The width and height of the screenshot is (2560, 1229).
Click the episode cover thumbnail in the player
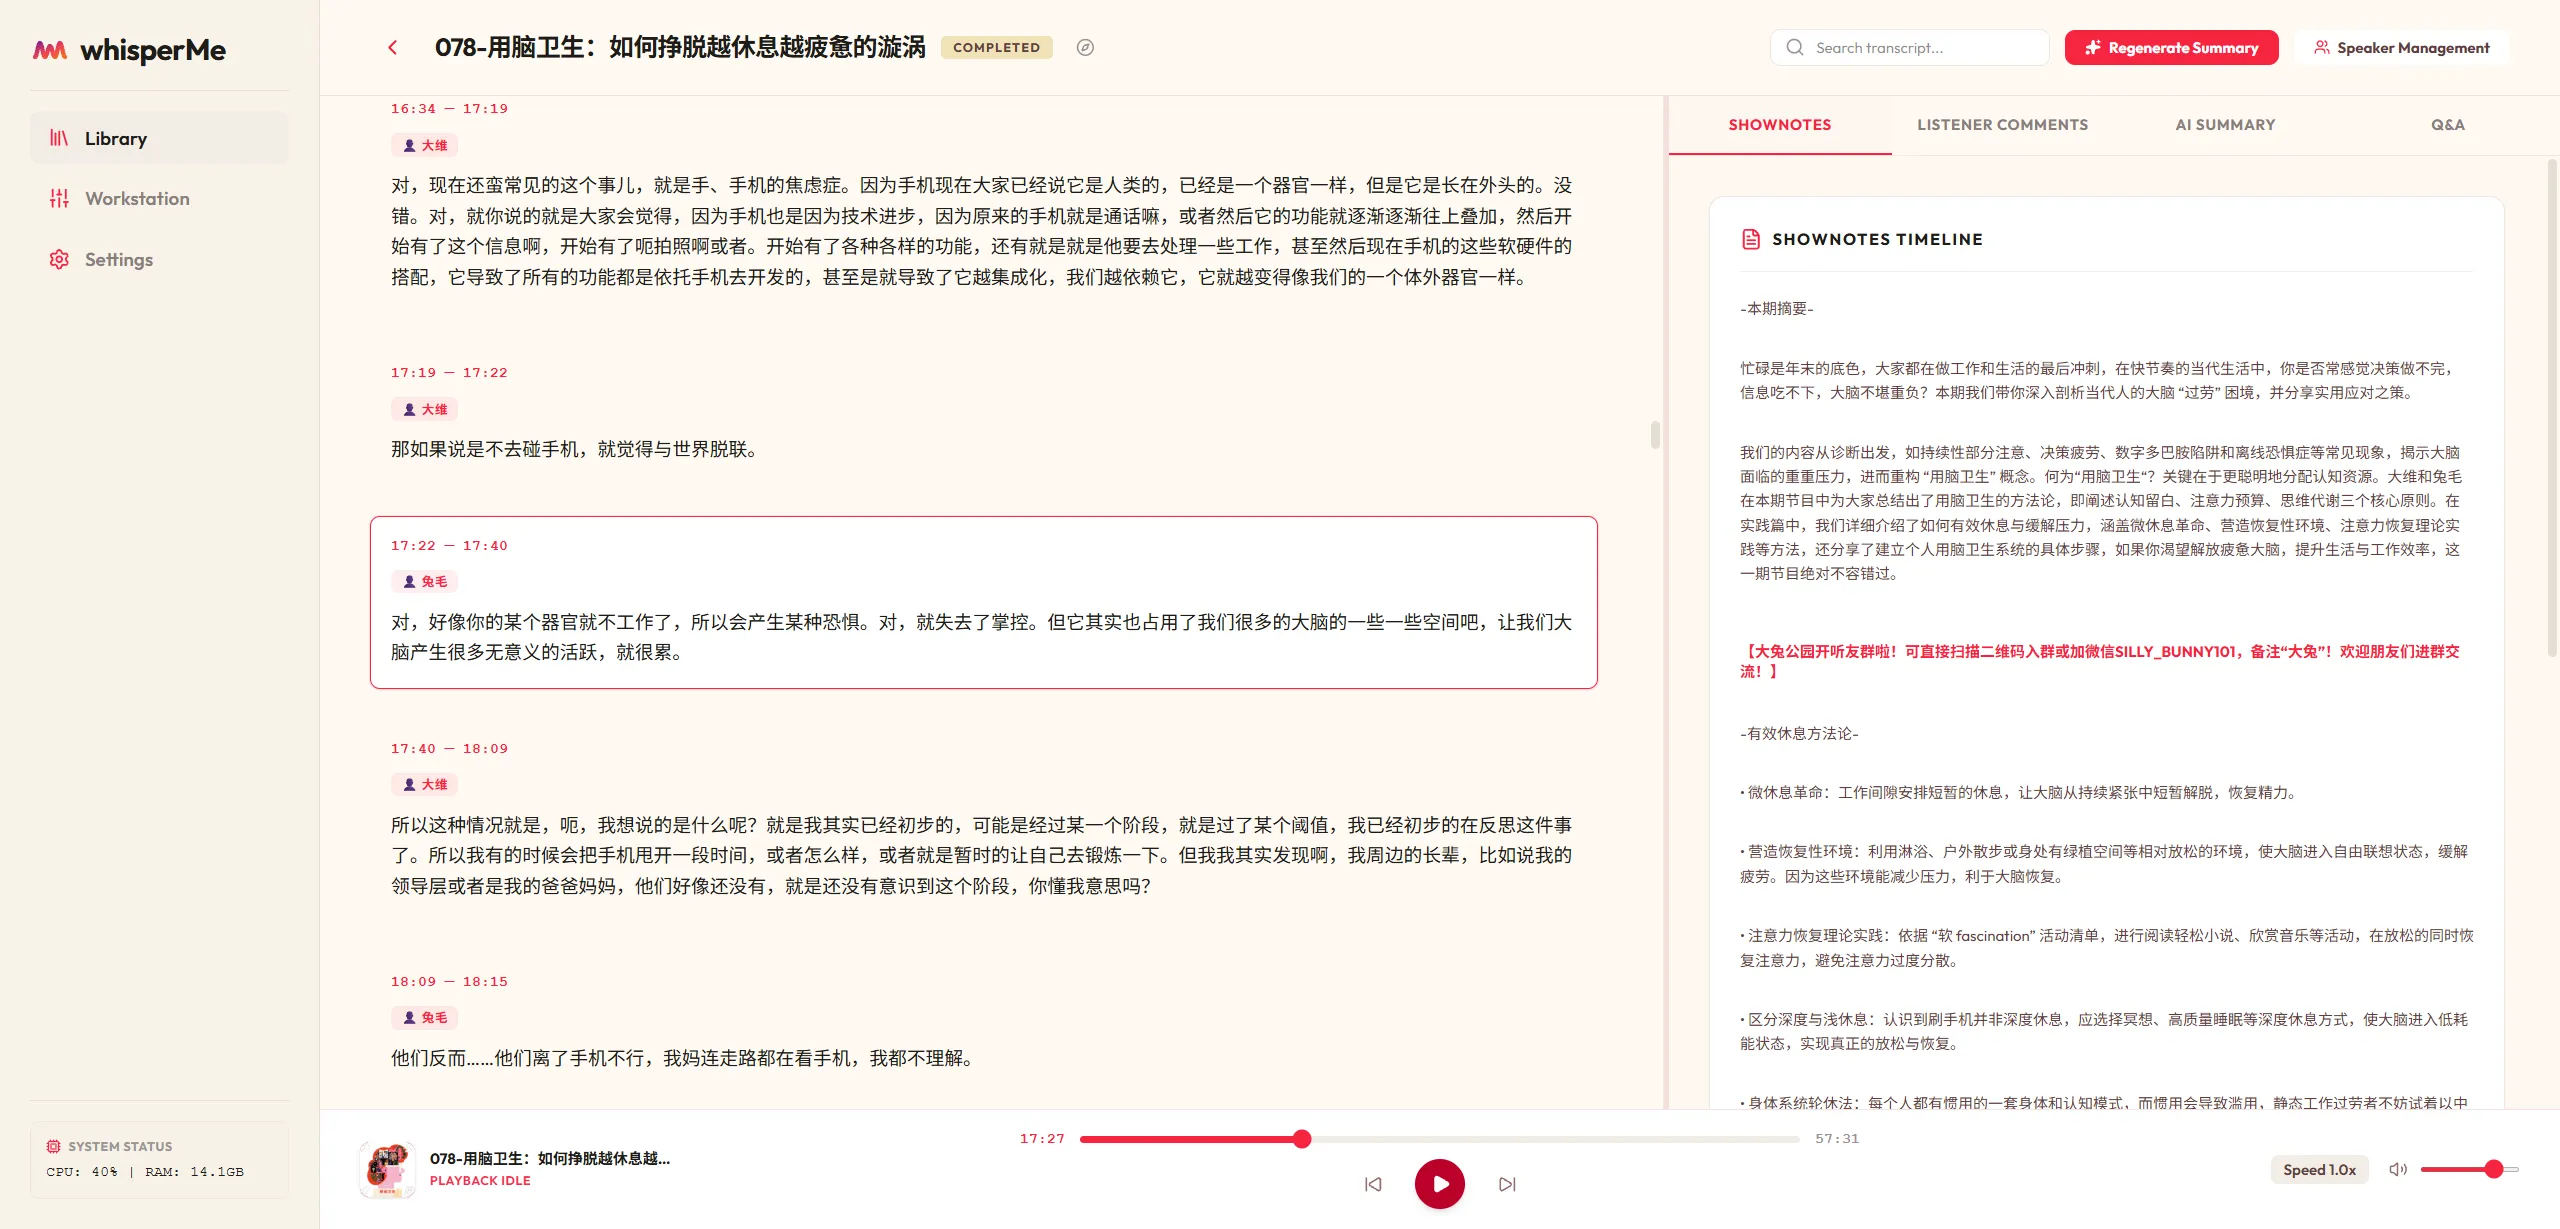click(x=387, y=1170)
